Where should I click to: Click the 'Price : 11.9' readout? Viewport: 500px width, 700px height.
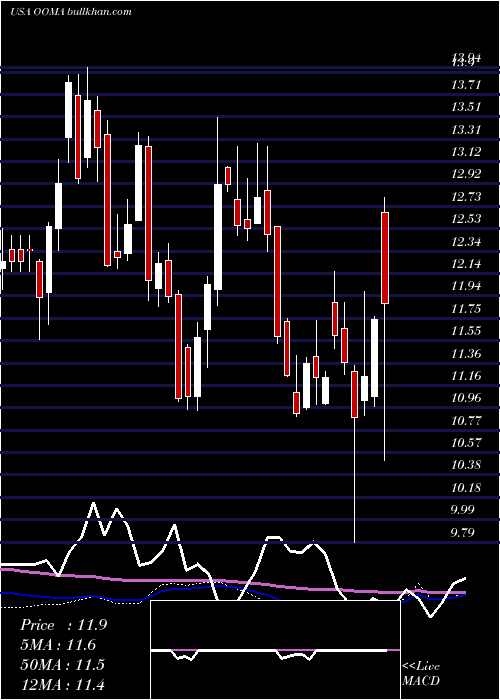(x=63, y=625)
